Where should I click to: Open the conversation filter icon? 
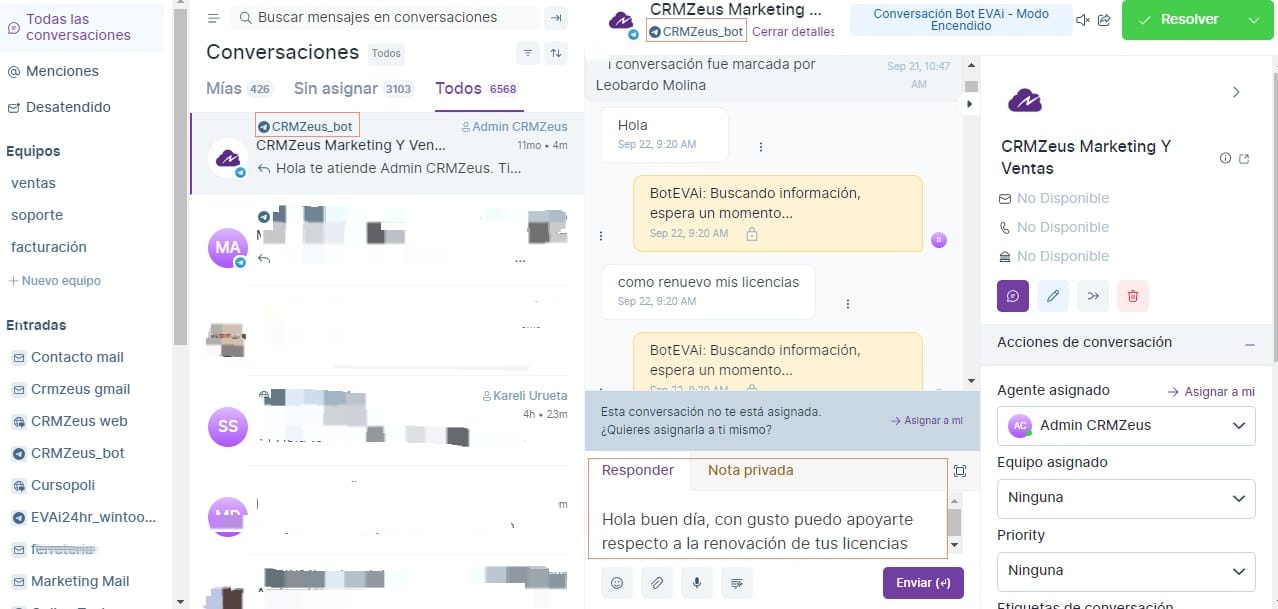(527, 52)
